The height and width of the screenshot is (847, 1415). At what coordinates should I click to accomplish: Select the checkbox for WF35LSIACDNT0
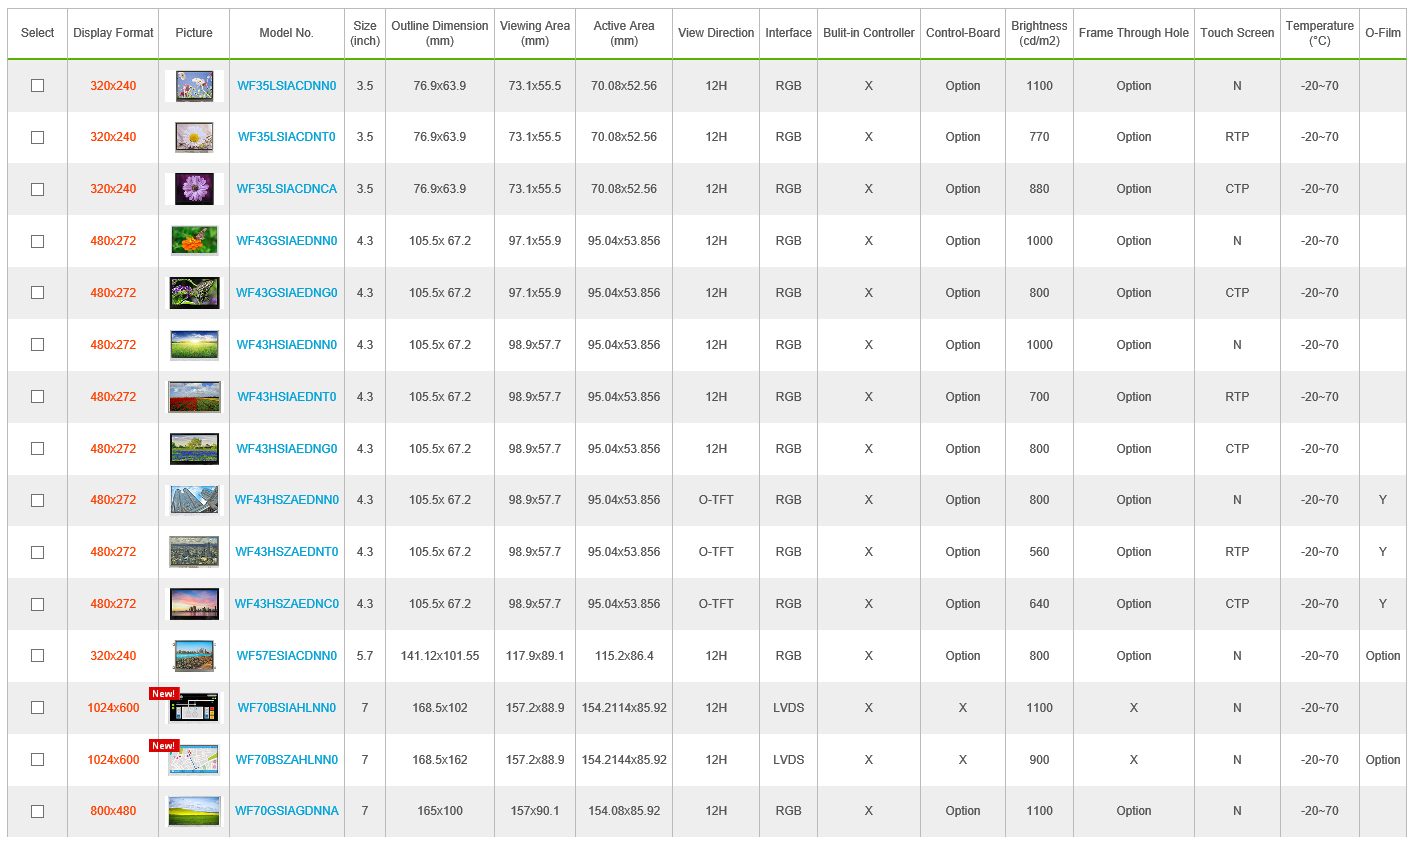[37, 137]
